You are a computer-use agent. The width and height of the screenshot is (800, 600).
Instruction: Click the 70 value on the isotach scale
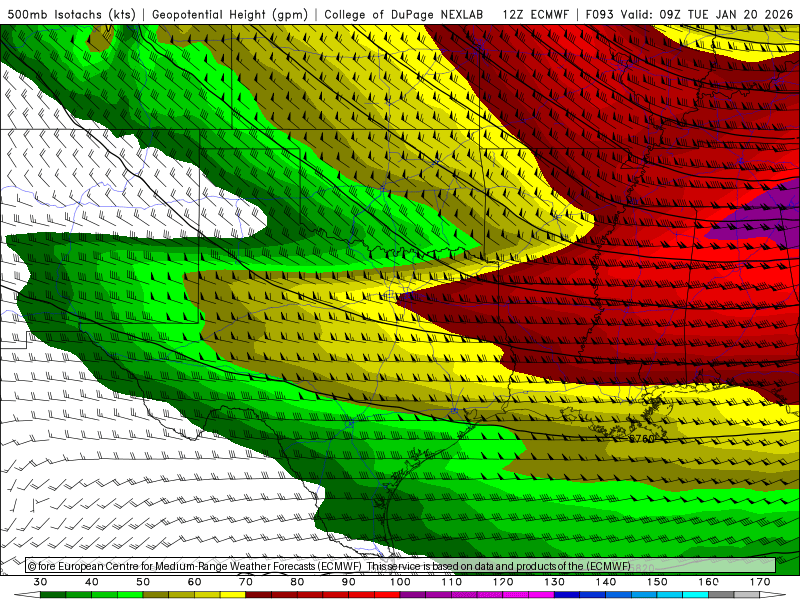tap(246, 582)
